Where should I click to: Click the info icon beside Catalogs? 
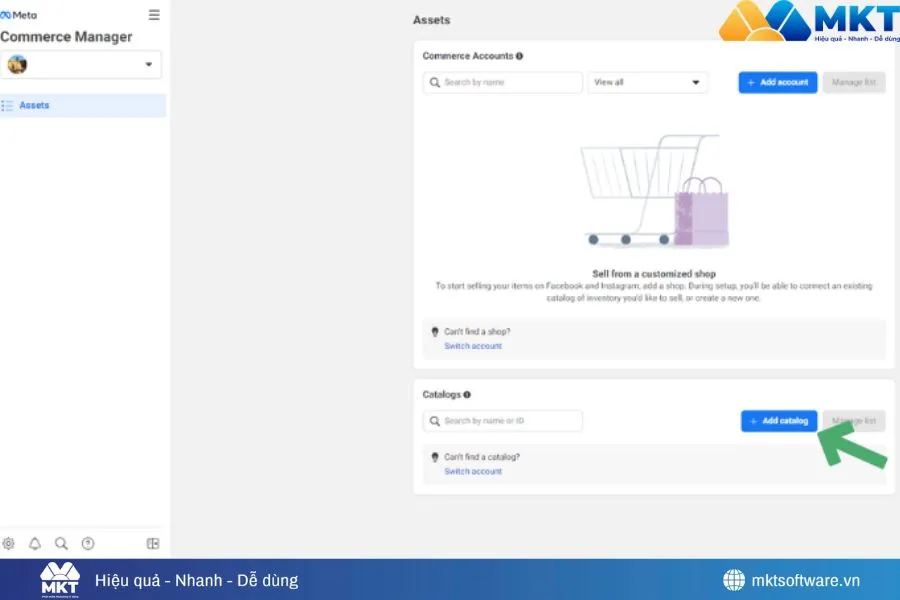point(467,395)
